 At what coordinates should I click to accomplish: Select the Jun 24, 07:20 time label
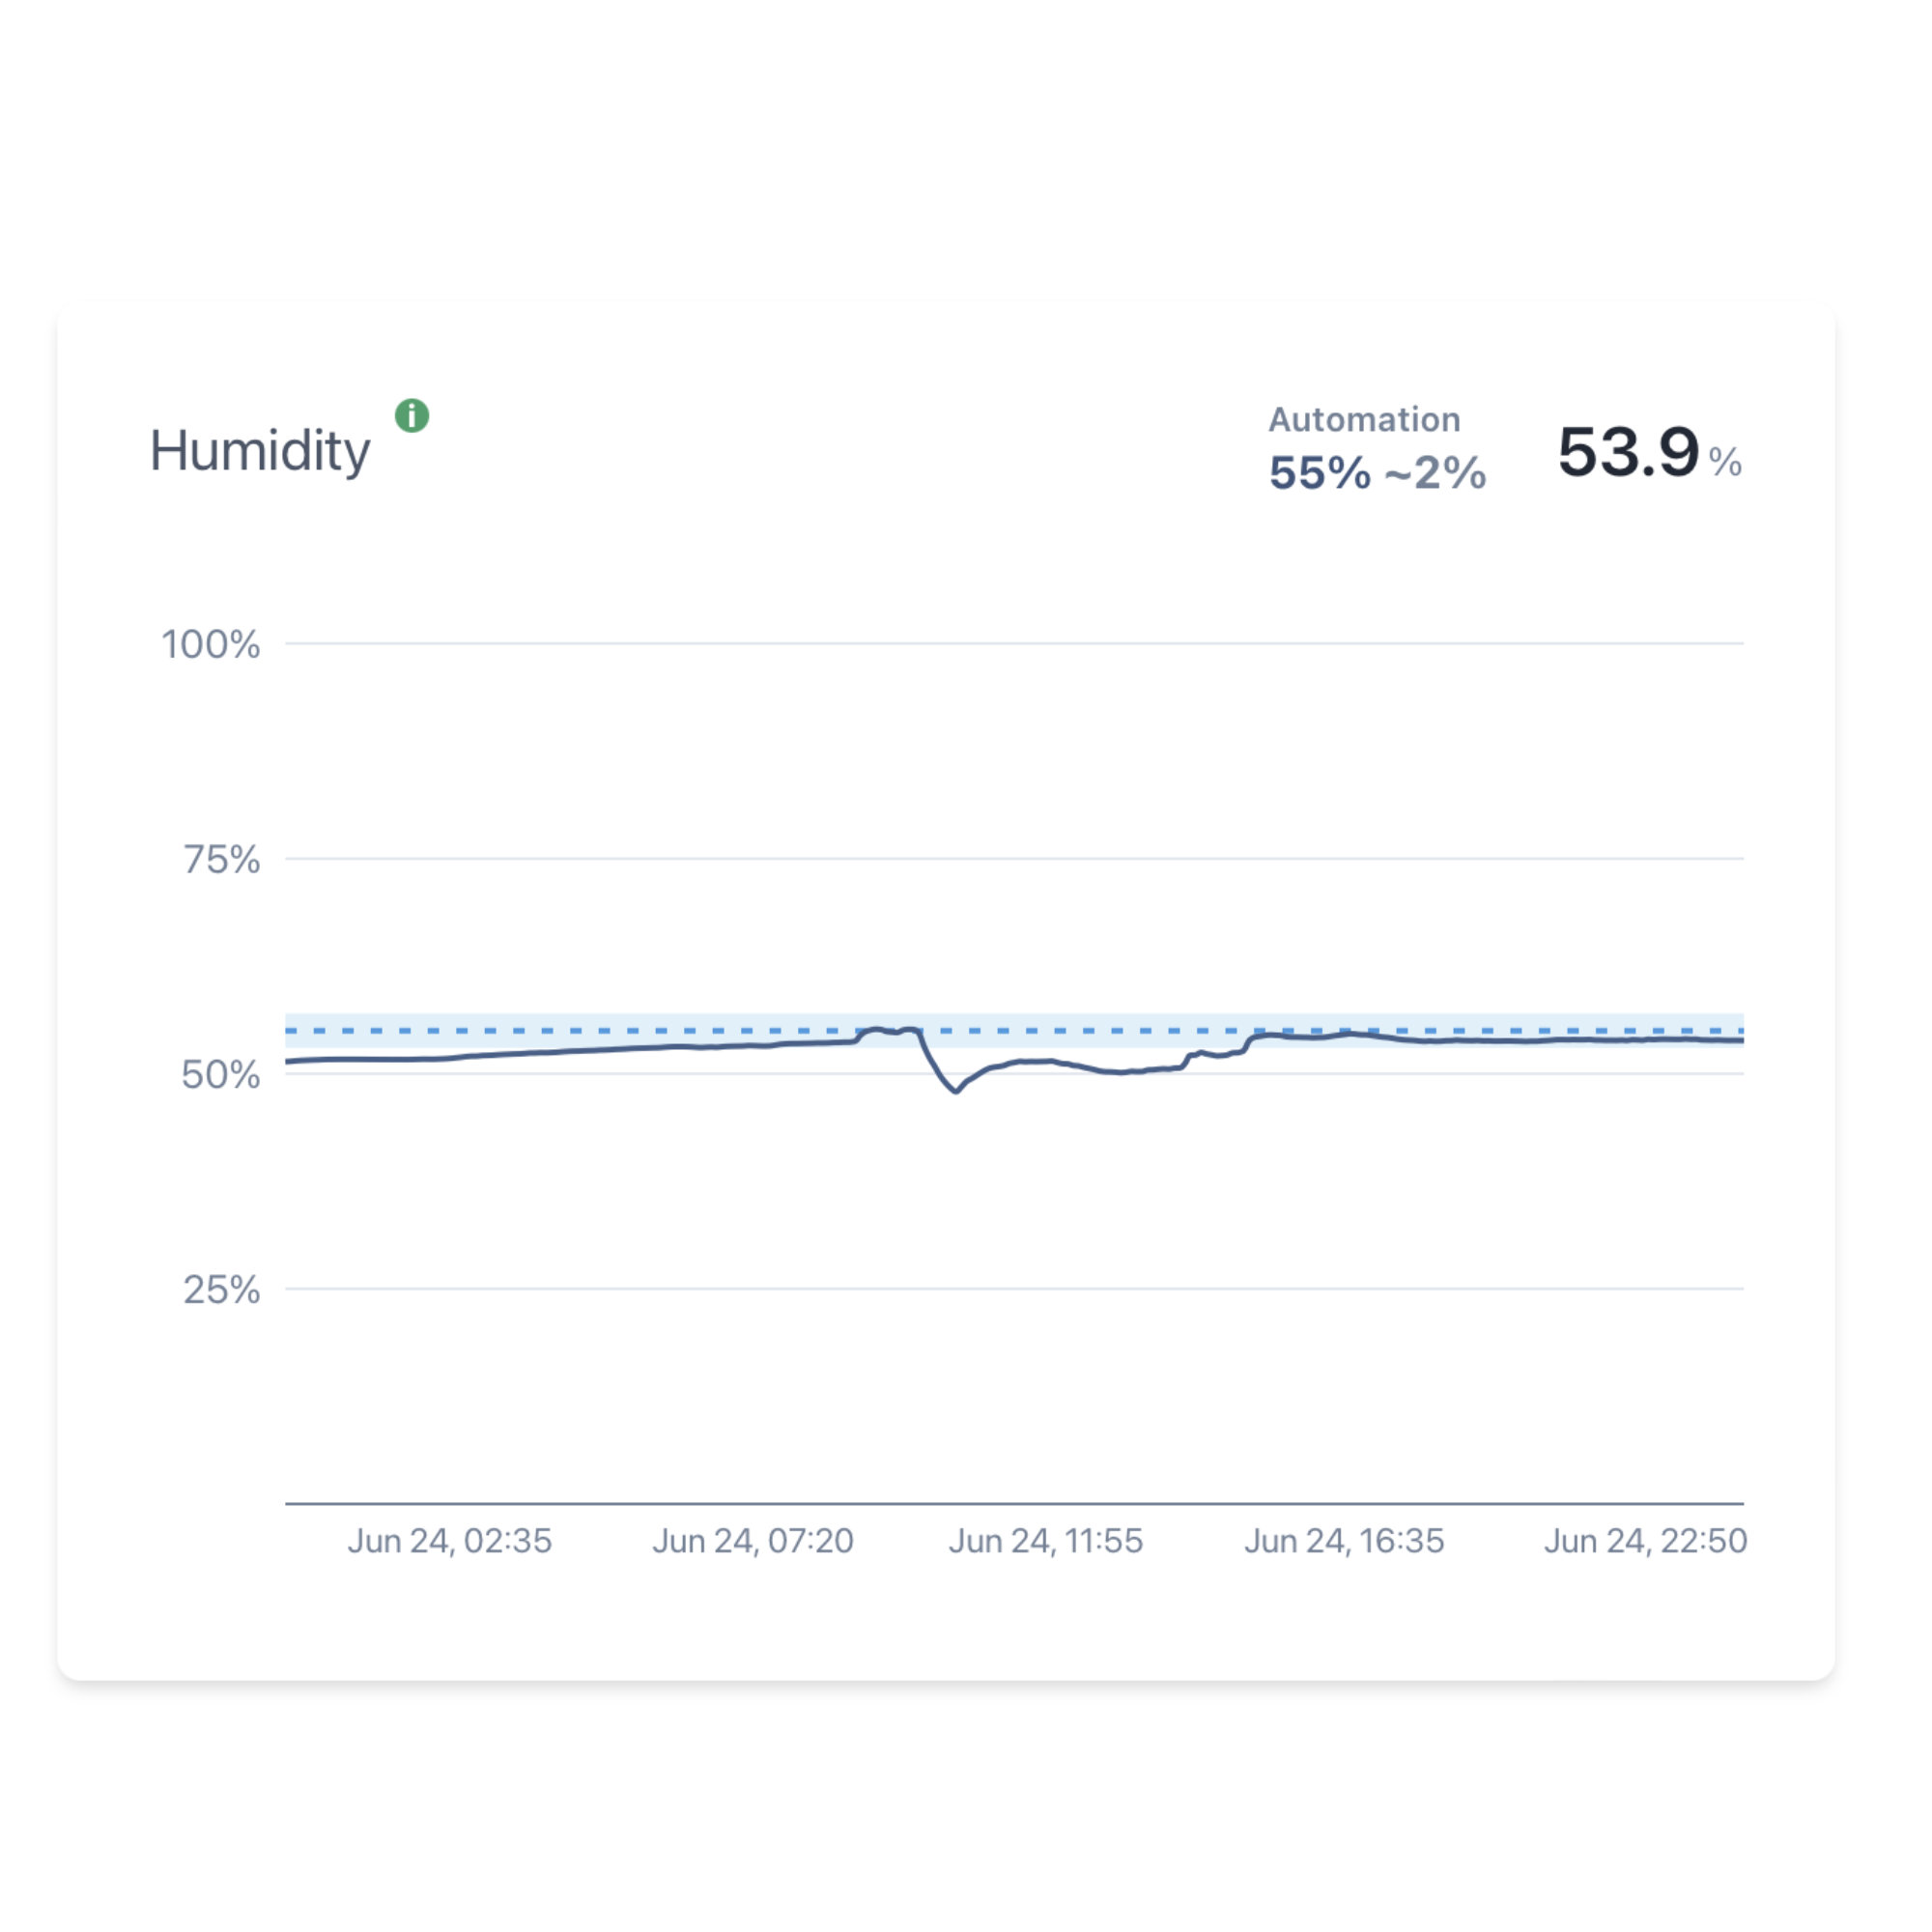click(753, 1541)
